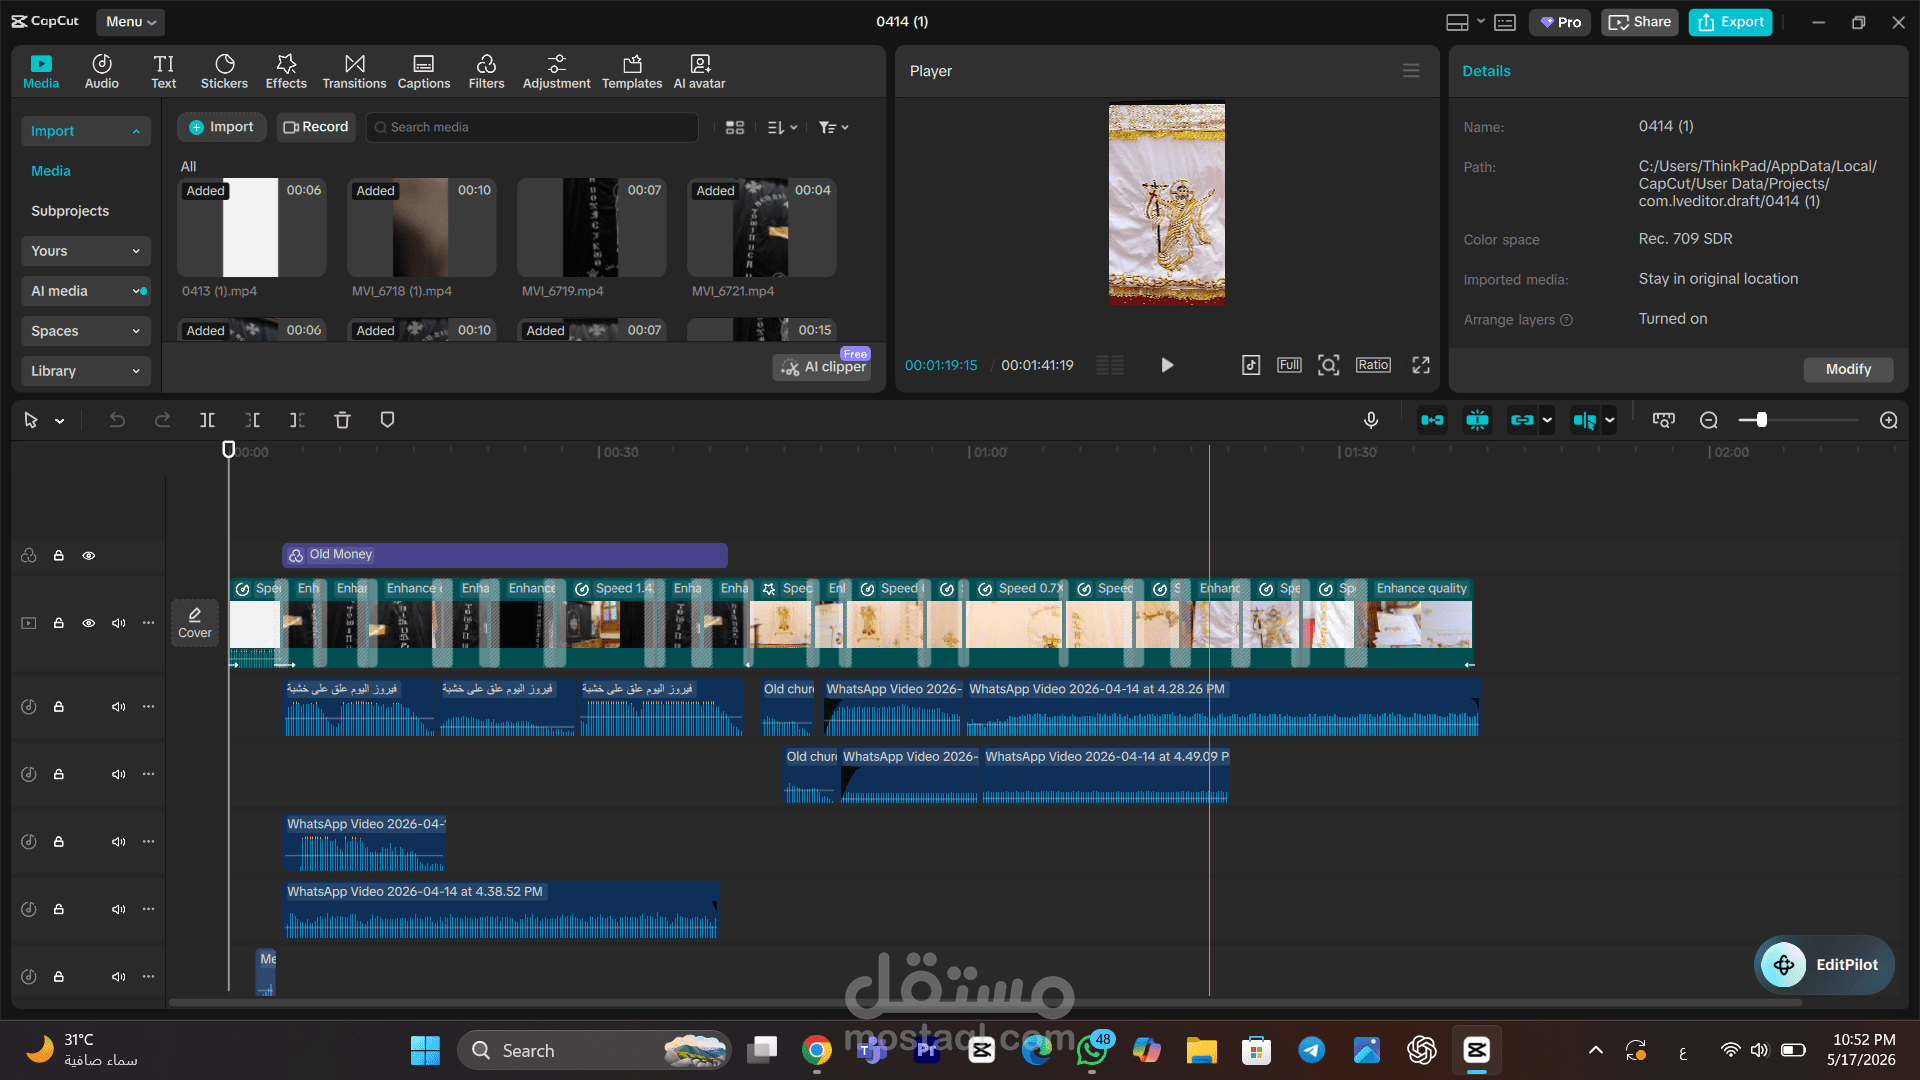
Task: Click the Delete right trim icon
Action: [x=297, y=420]
